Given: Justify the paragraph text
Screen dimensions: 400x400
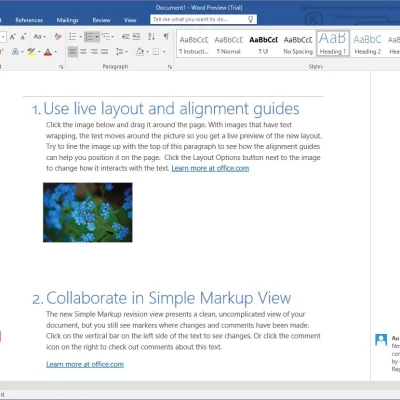Looking at the screenshot, I should pos(105,52).
